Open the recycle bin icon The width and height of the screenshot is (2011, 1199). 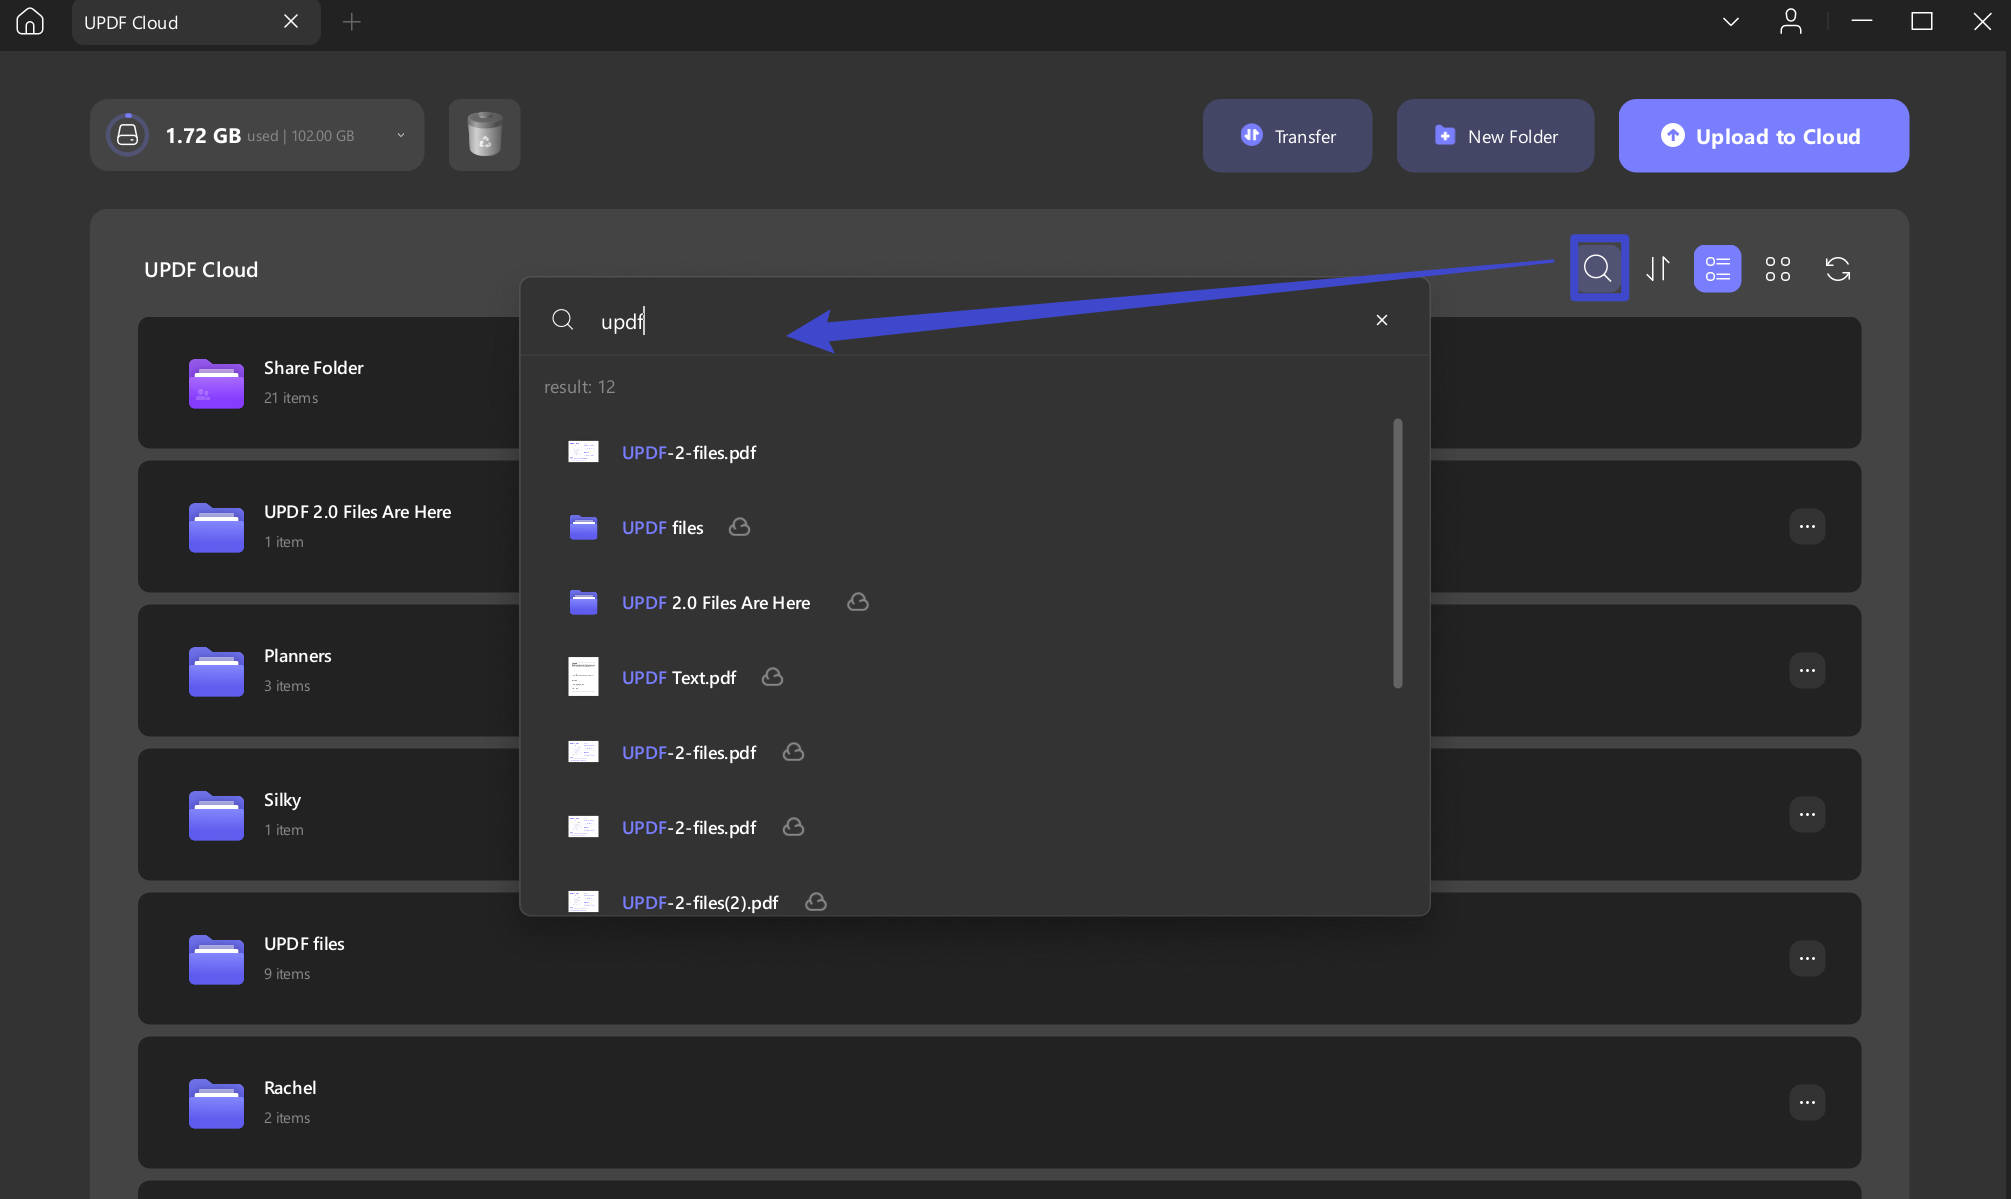click(484, 135)
